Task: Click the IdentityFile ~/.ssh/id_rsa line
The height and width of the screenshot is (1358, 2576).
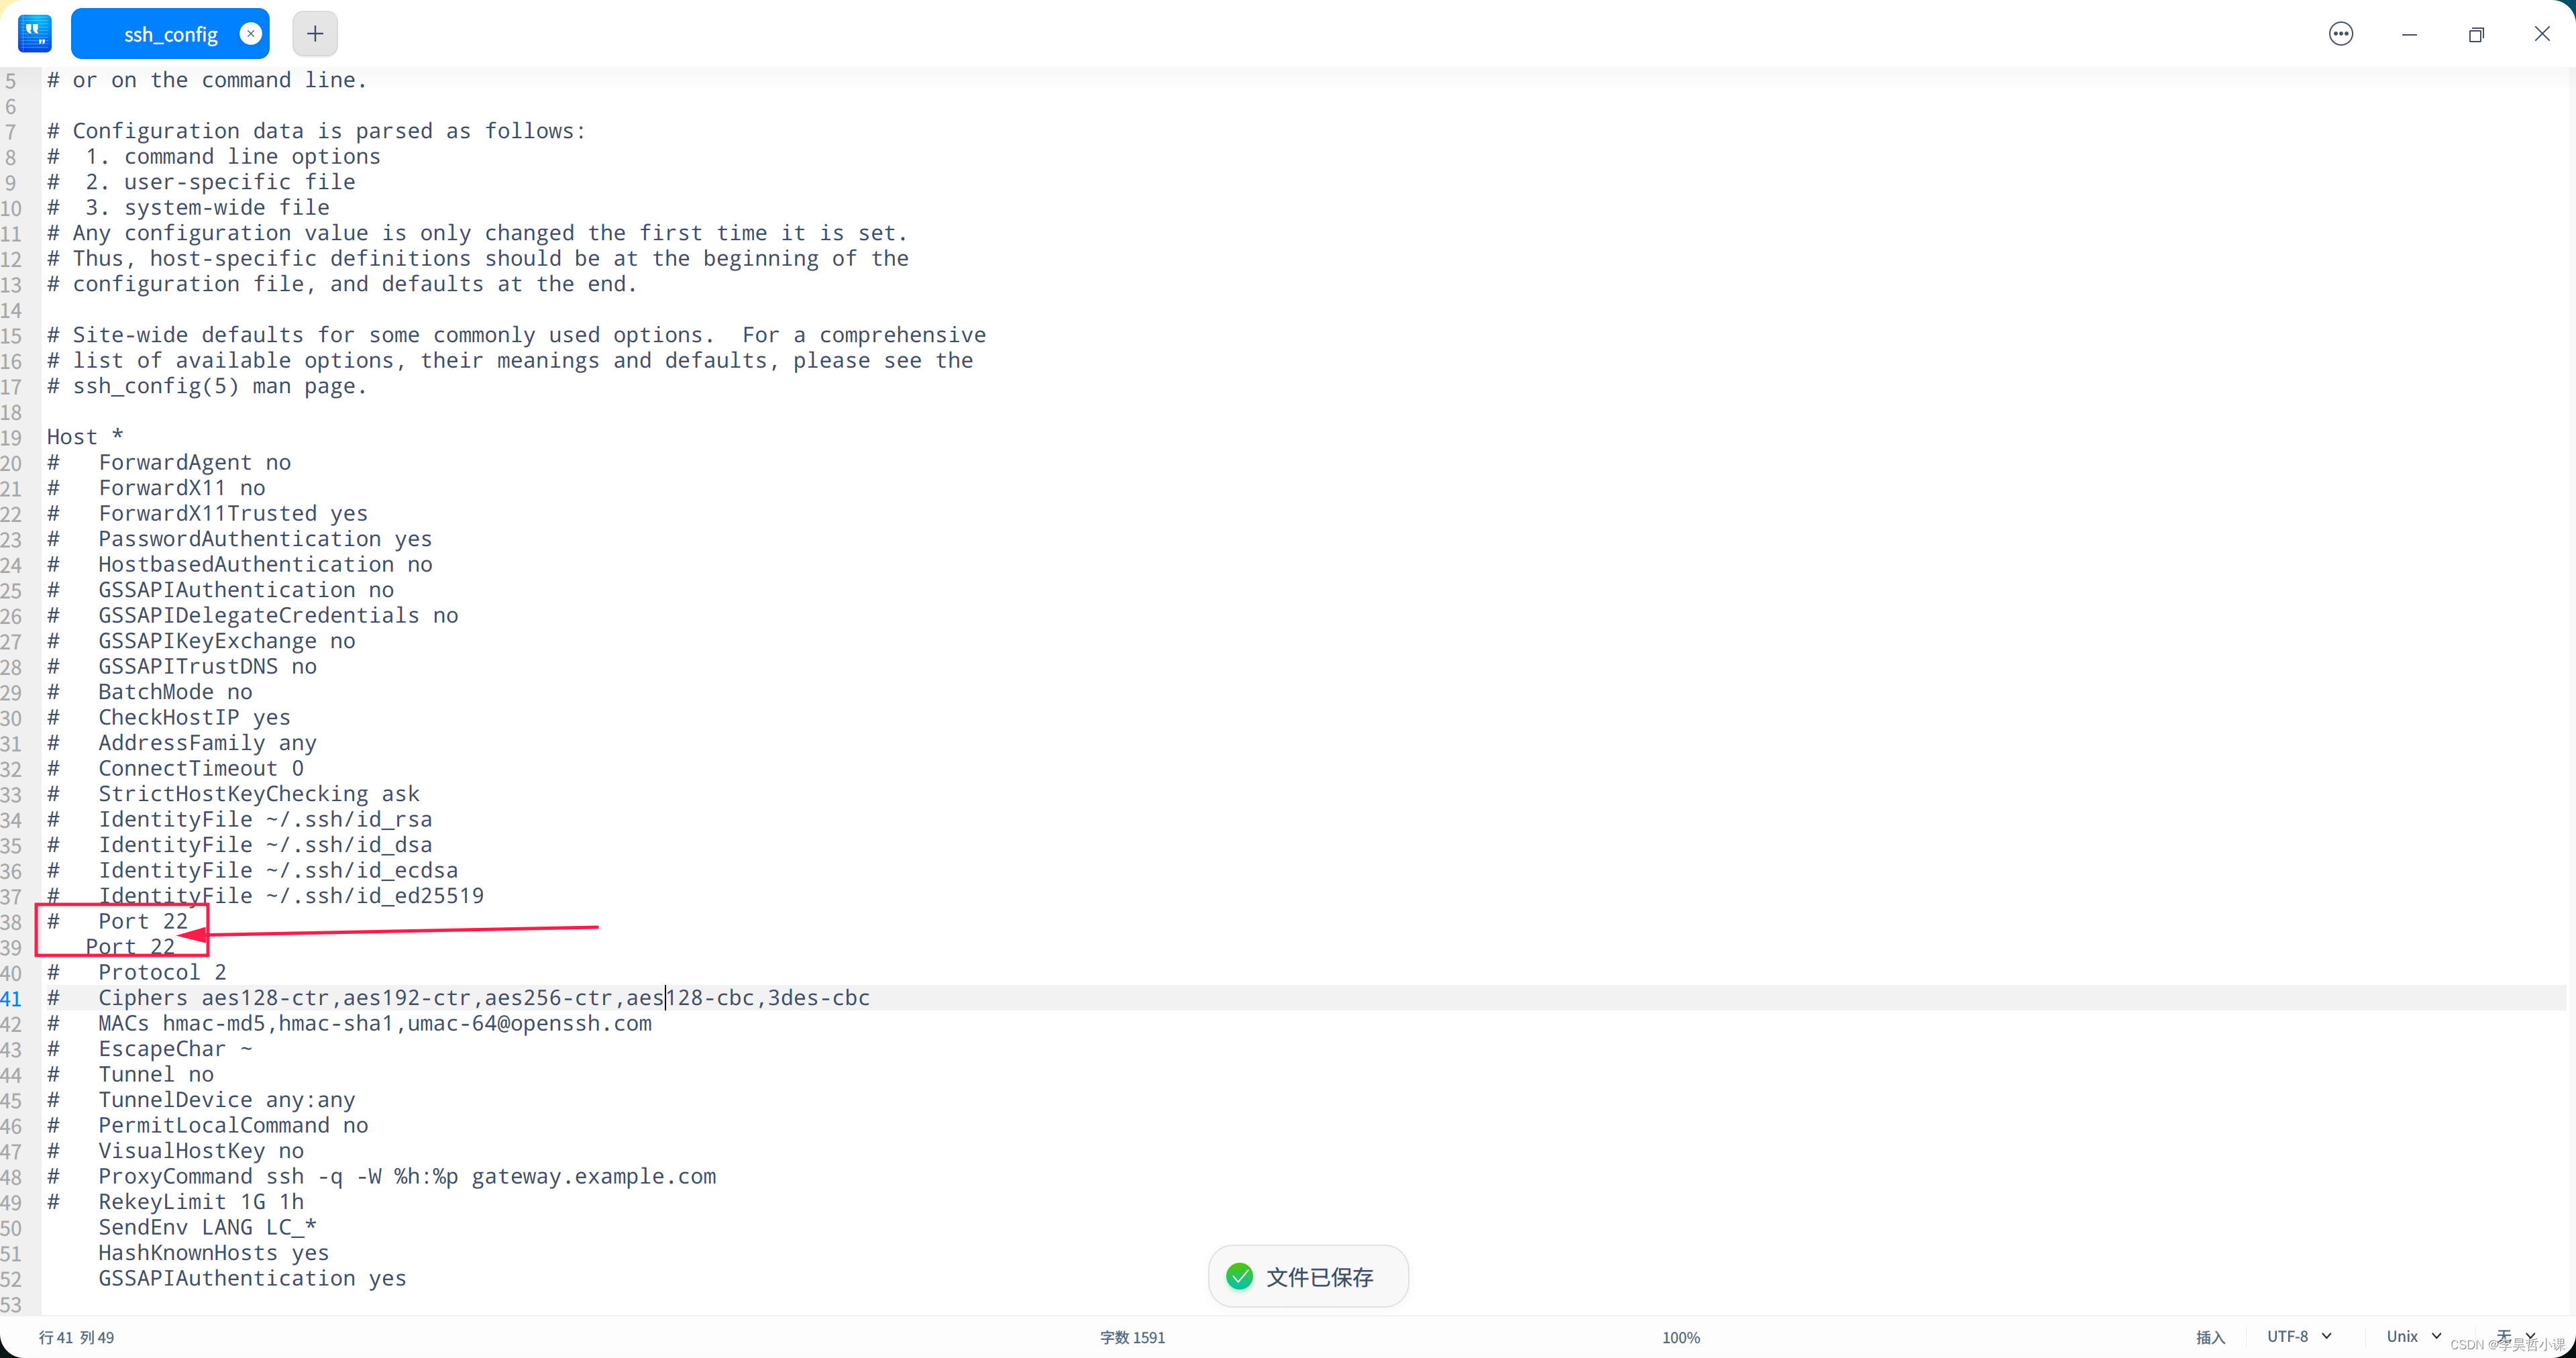Action: click(239, 819)
